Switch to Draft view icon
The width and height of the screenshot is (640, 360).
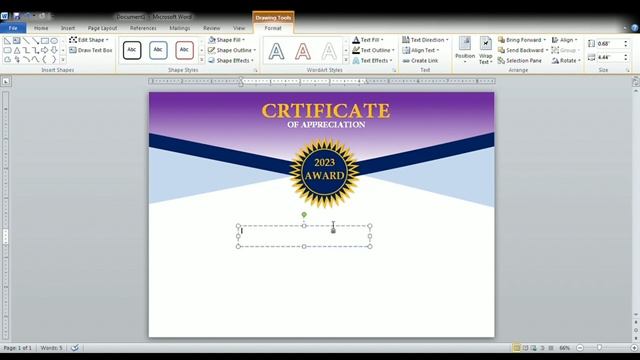click(551, 348)
